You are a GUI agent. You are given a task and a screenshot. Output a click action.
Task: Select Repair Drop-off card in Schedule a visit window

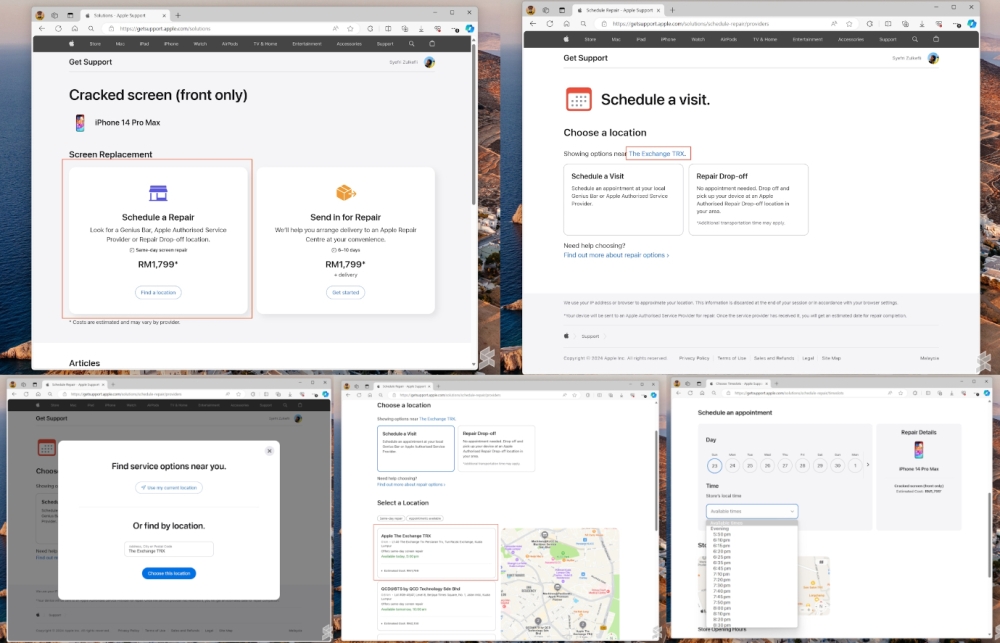(748, 200)
